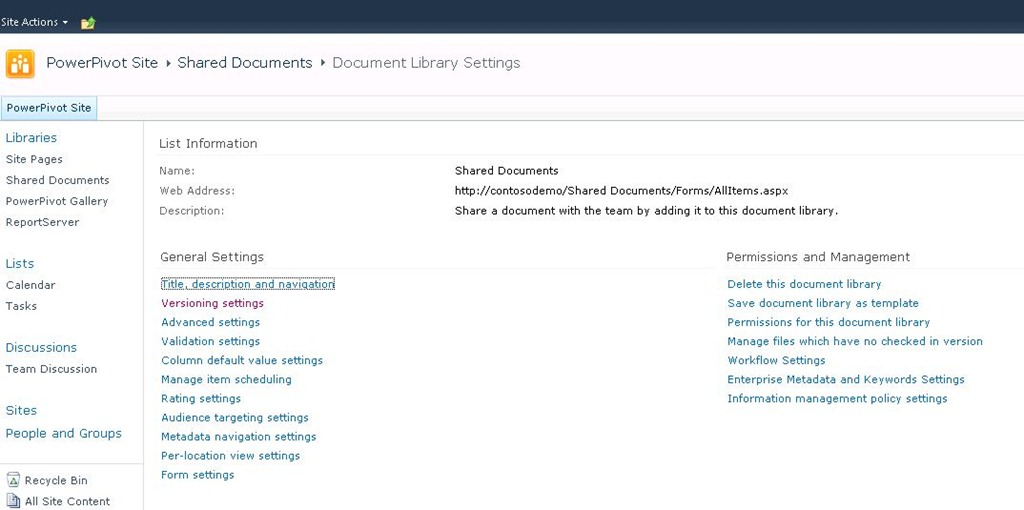This screenshot has height=510, width=1024.
Task: Open the Discussions heading
Action: (x=41, y=347)
